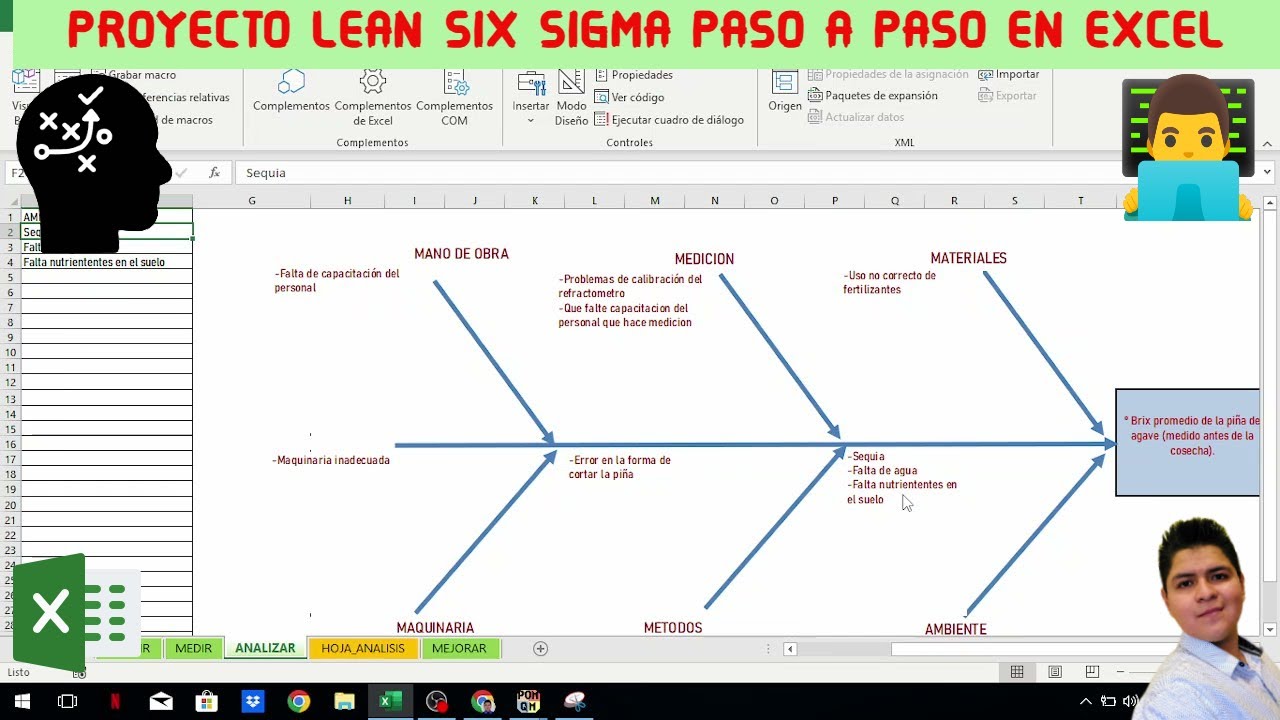Screen dimensions: 1280x720
Task: Click vertical scrollbar up arrow
Action: pos(1270,203)
